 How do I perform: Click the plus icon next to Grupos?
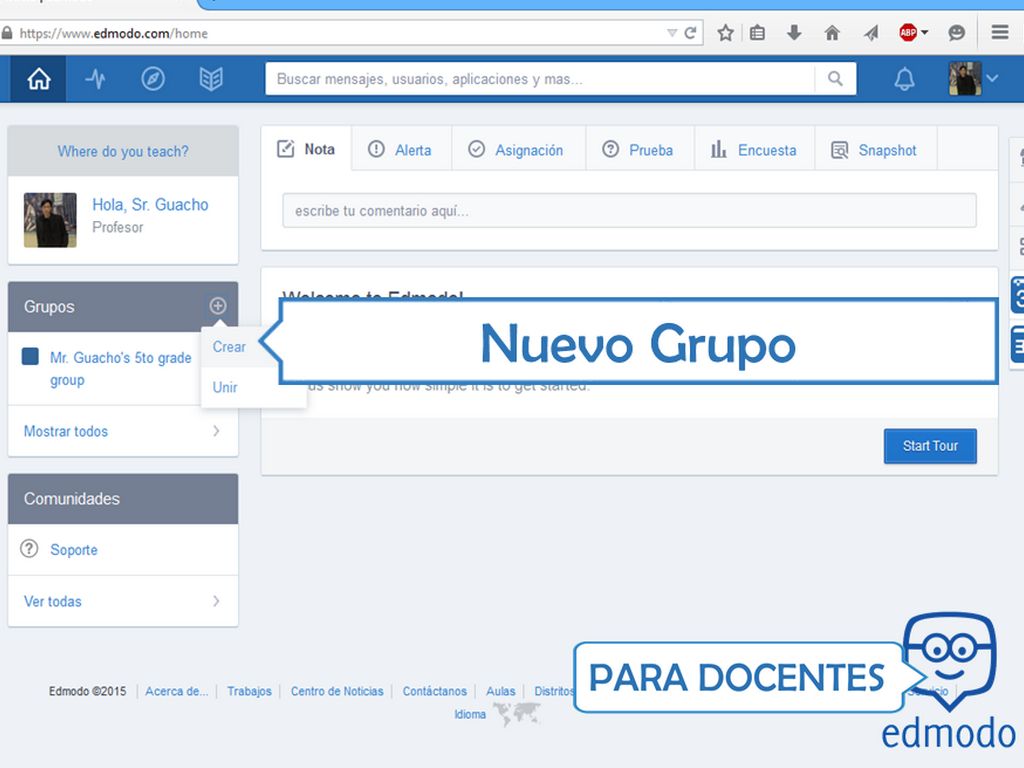(x=218, y=306)
